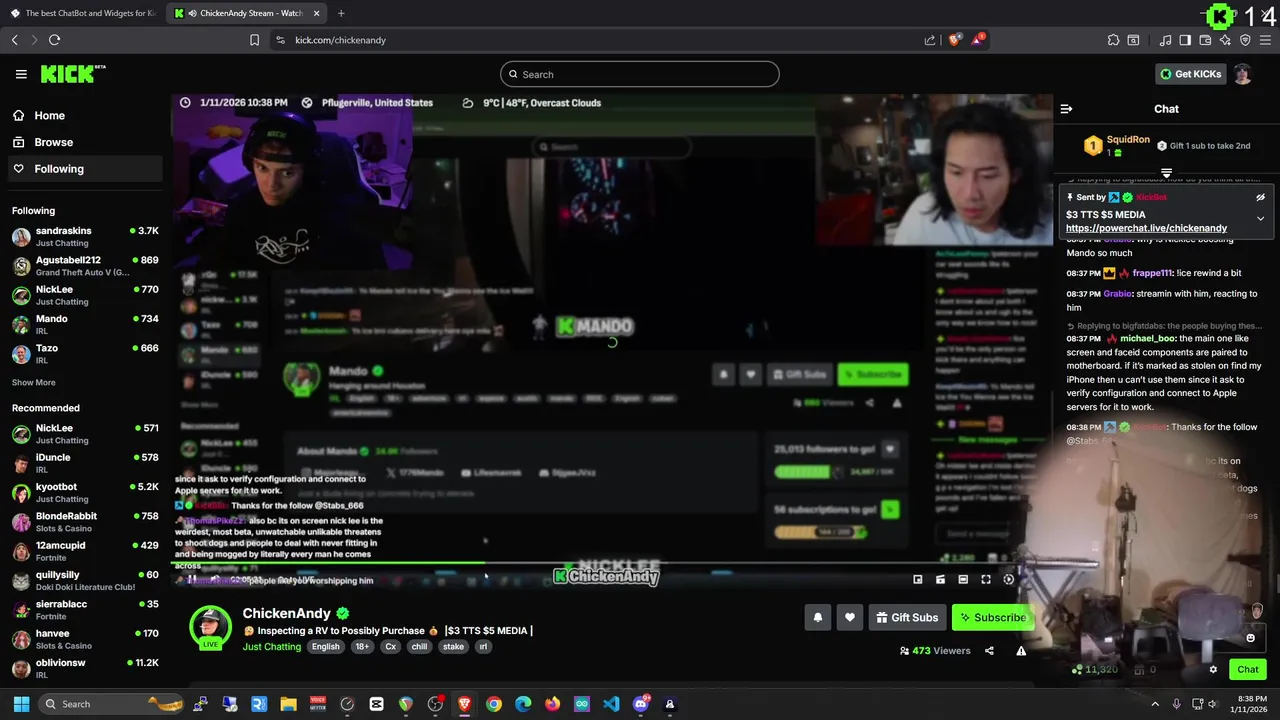
Task: Follow ChickenAndy with the heart button
Action: click(x=849, y=618)
